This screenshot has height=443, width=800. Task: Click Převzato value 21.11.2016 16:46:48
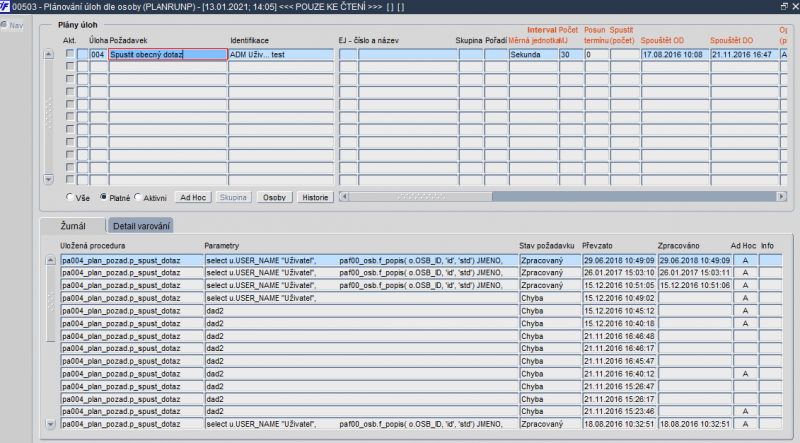pos(619,336)
